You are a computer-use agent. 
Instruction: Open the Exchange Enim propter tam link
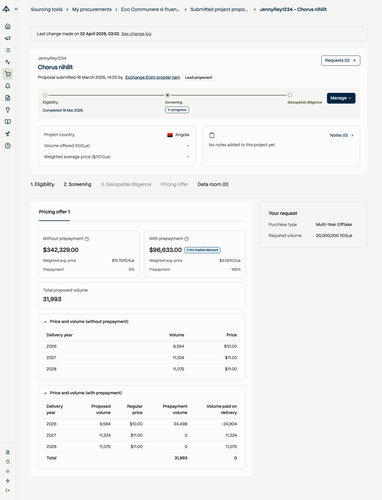(x=153, y=77)
